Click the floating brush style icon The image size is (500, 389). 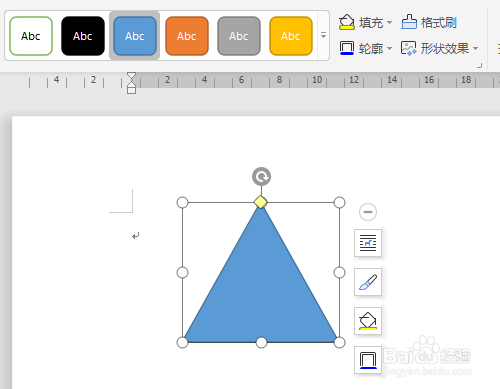coord(368,282)
